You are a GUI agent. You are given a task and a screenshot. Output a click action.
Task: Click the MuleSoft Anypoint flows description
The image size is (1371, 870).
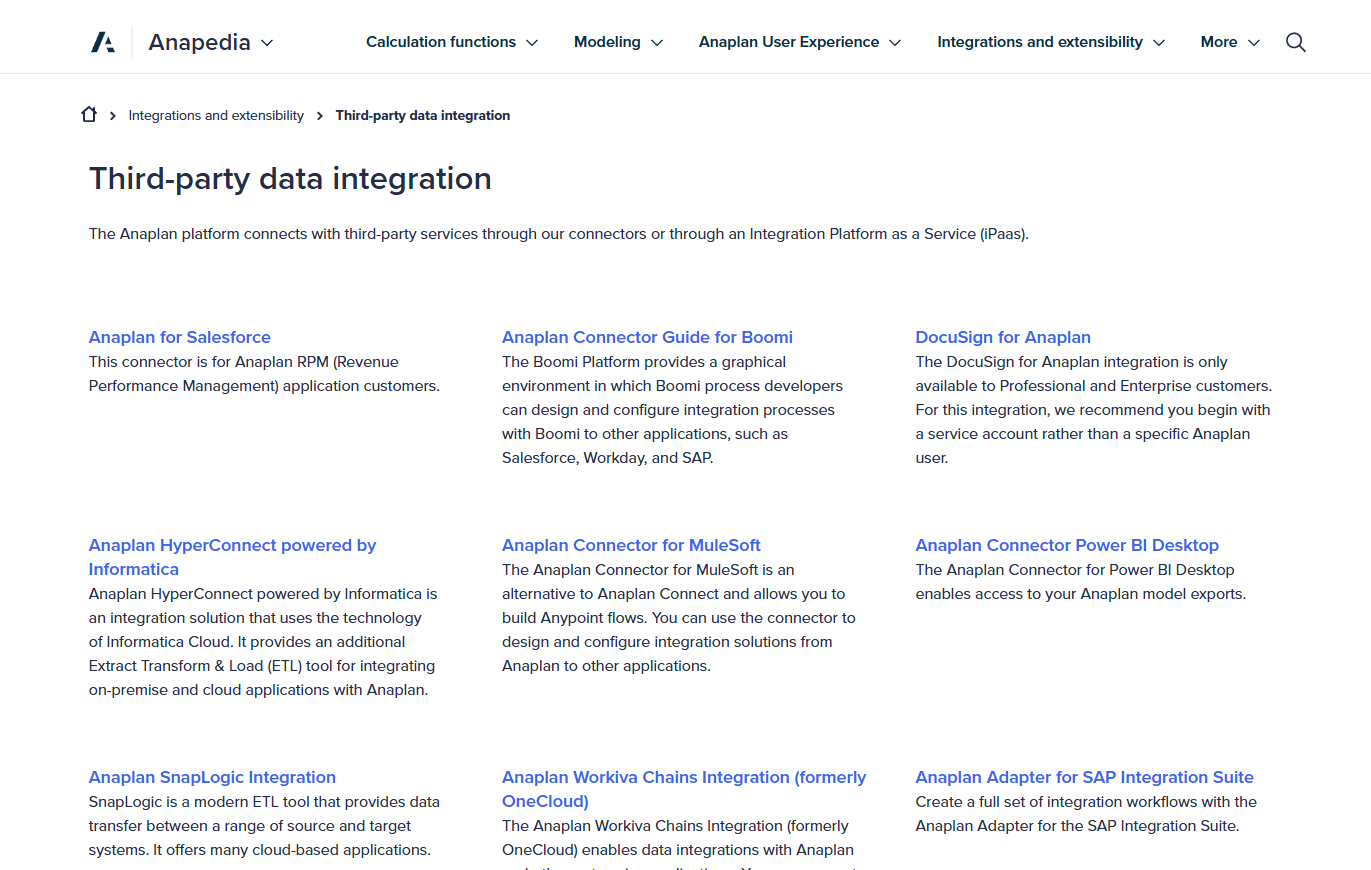click(x=678, y=618)
